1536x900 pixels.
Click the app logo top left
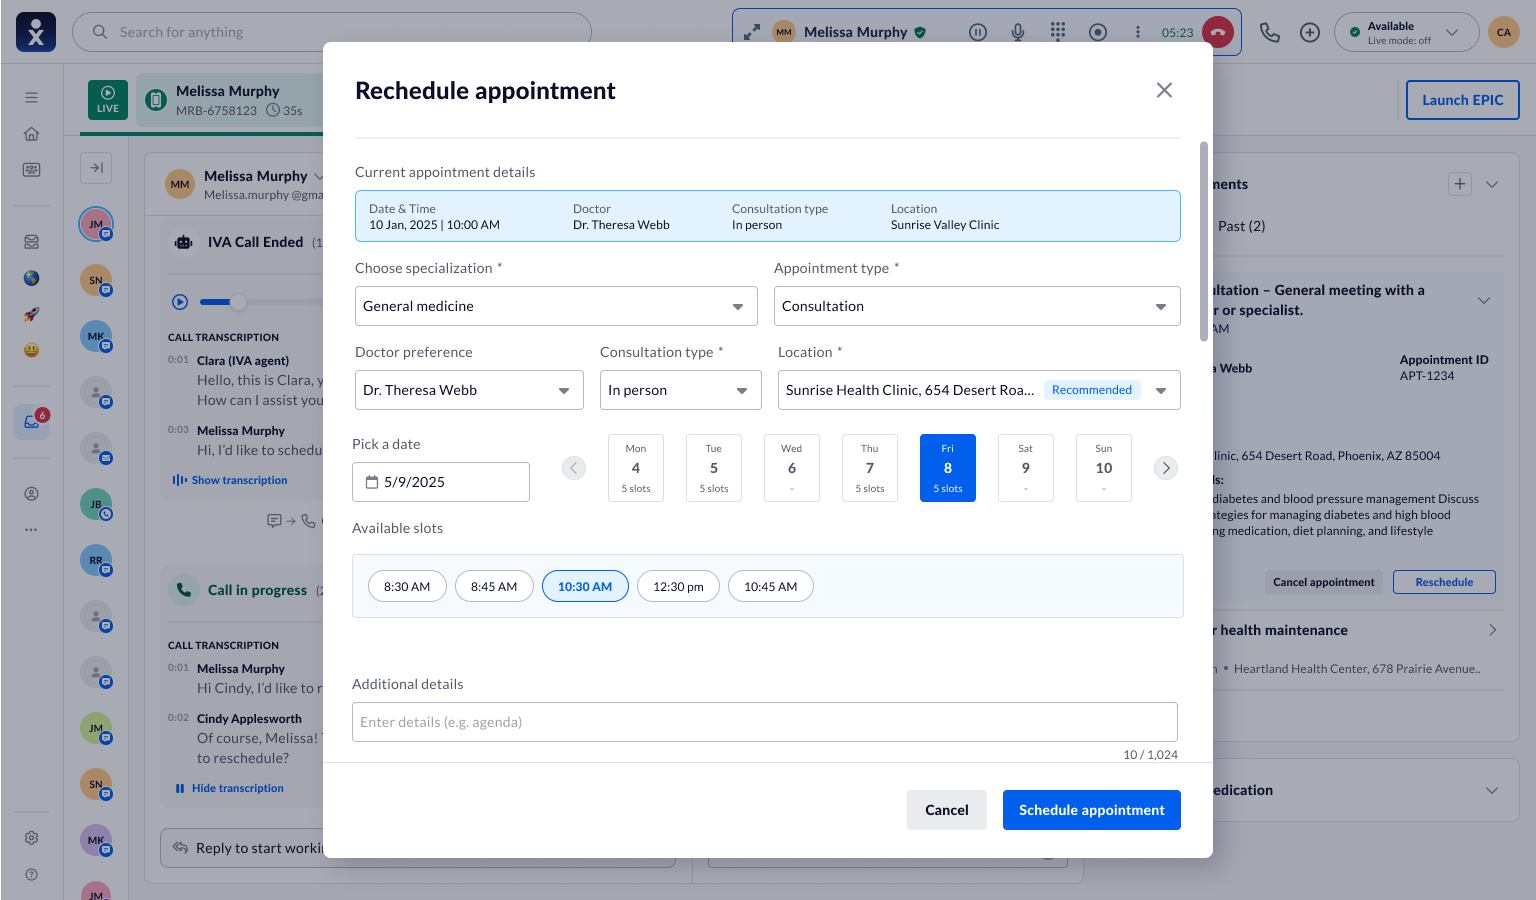[36, 32]
